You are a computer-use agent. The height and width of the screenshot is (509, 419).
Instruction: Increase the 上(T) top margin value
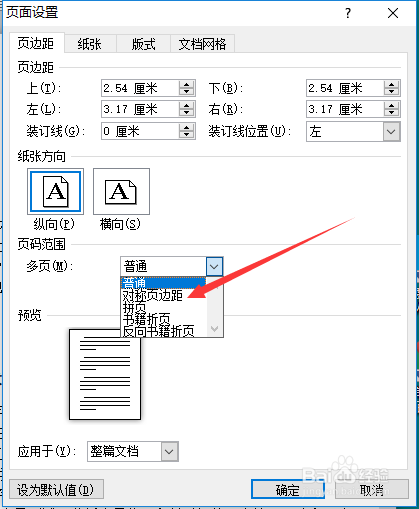187,85
